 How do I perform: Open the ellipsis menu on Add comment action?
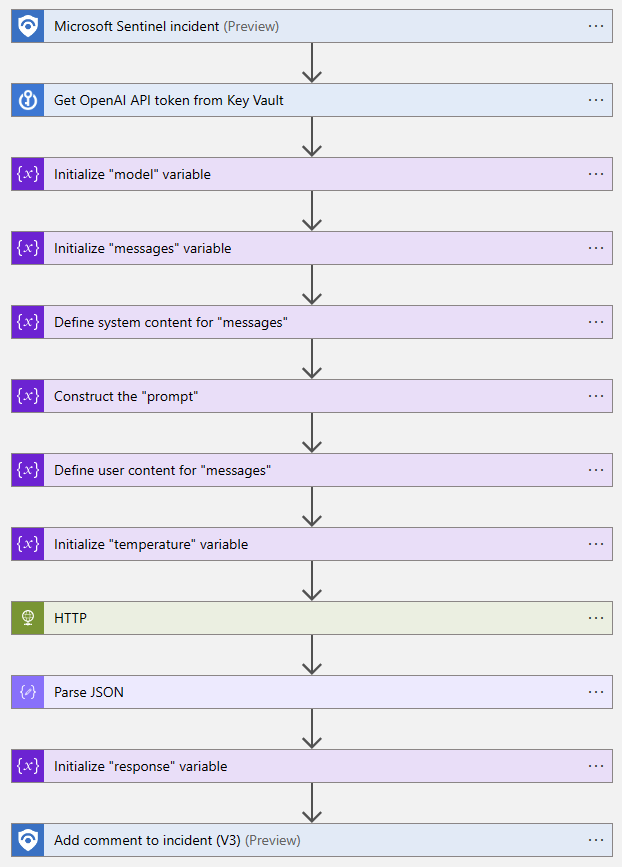(596, 840)
